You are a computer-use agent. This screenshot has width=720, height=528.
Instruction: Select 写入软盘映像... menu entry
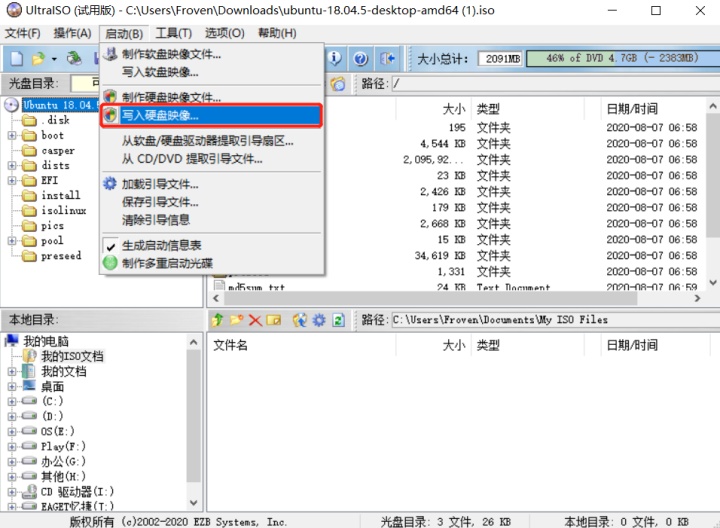pyautogui.click(x=211, y=72)
